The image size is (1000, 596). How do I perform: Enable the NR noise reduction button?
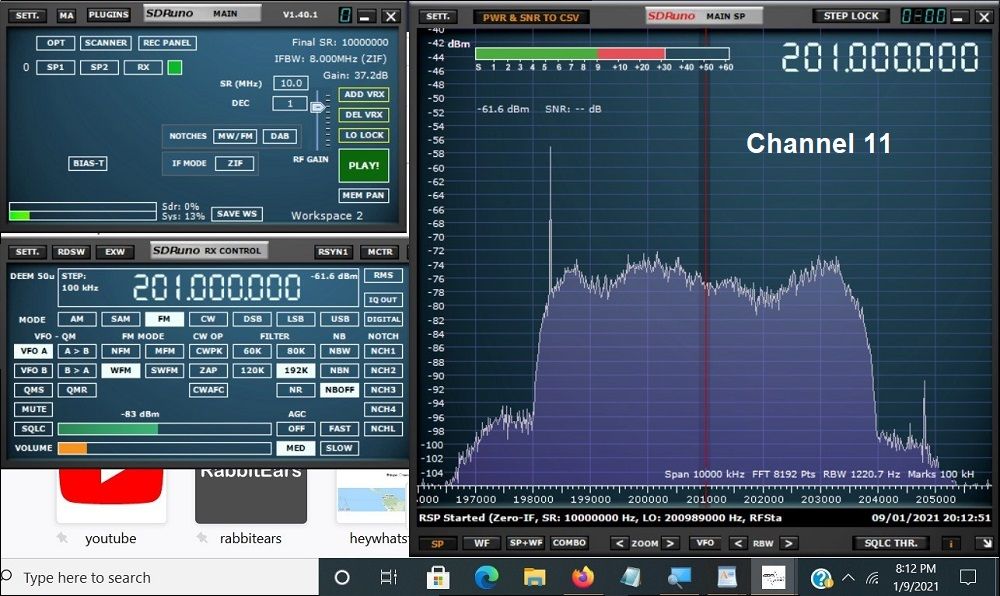point(296,389)
